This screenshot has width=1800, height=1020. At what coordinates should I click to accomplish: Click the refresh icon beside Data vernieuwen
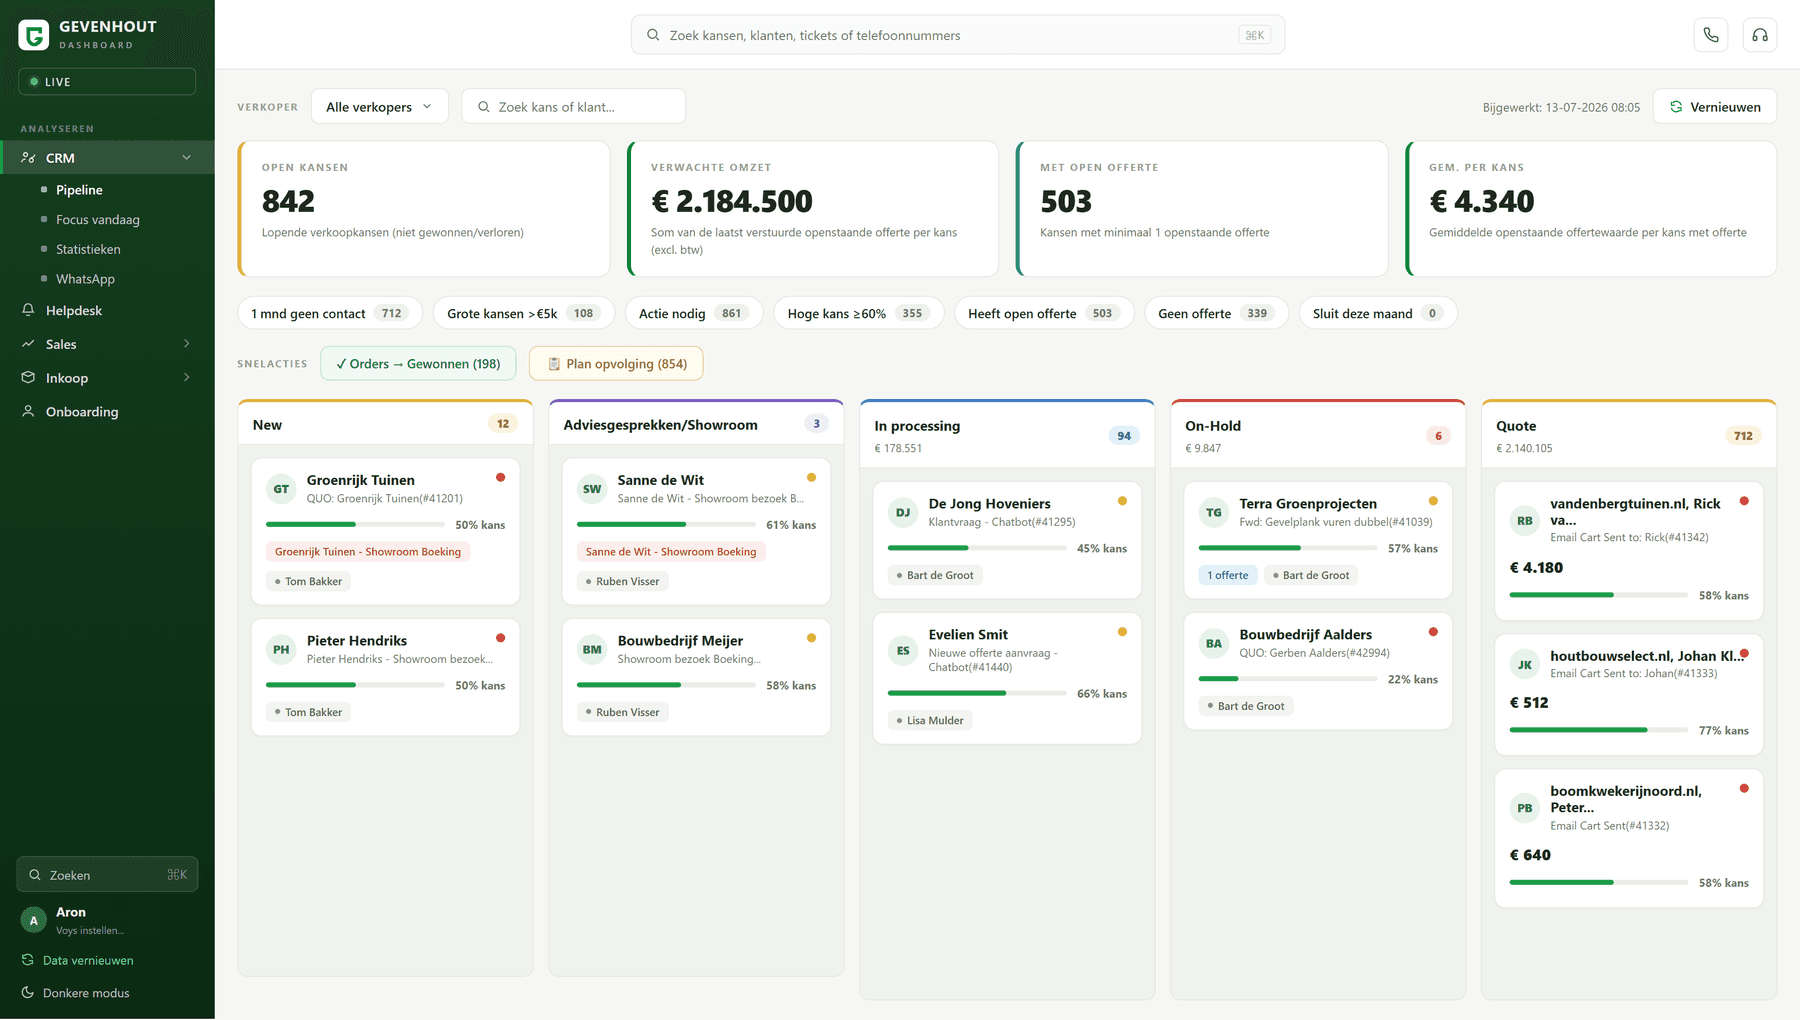click(28, 960)
